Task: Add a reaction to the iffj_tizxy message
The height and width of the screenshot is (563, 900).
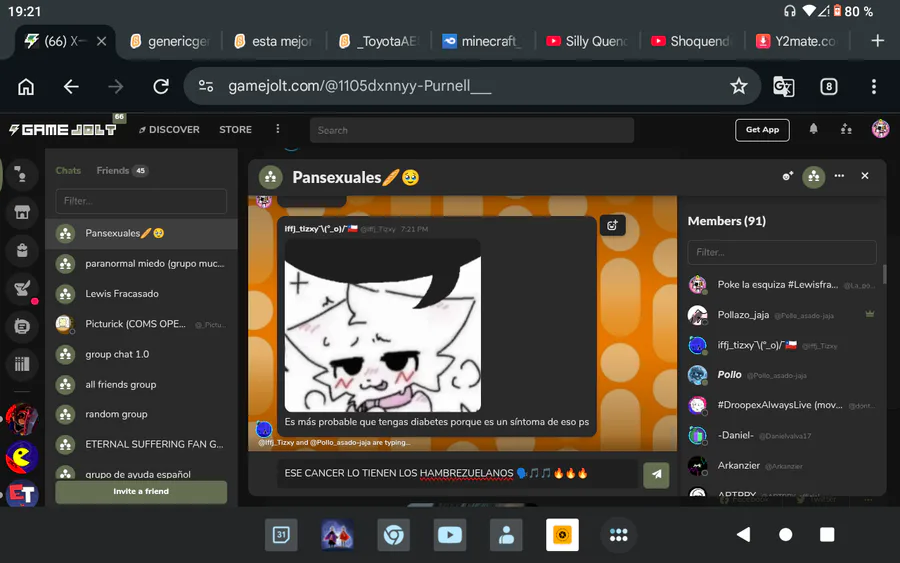Action: point(612,226)
